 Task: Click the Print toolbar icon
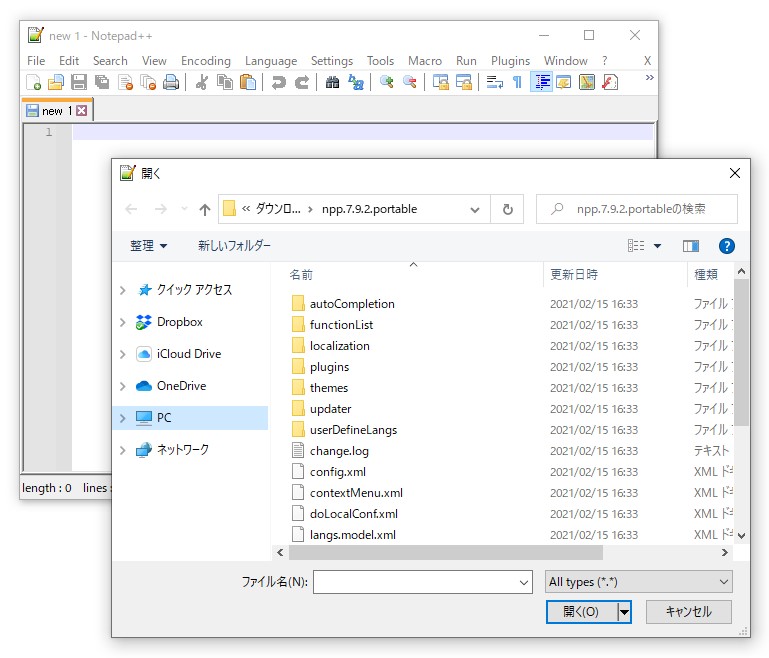click(x=171, y=82)
